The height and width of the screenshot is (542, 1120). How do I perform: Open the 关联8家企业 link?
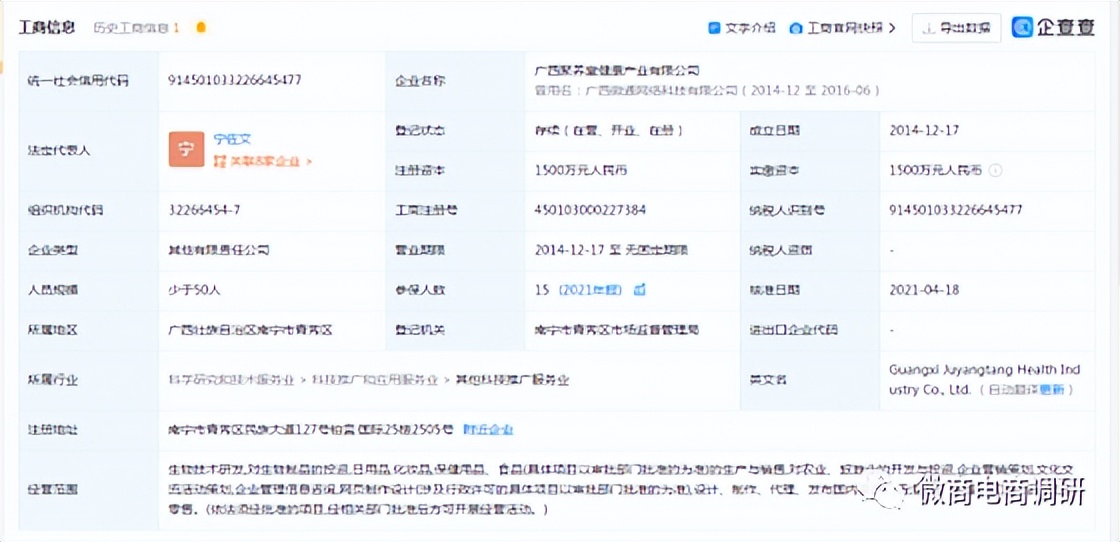[263, 161]
